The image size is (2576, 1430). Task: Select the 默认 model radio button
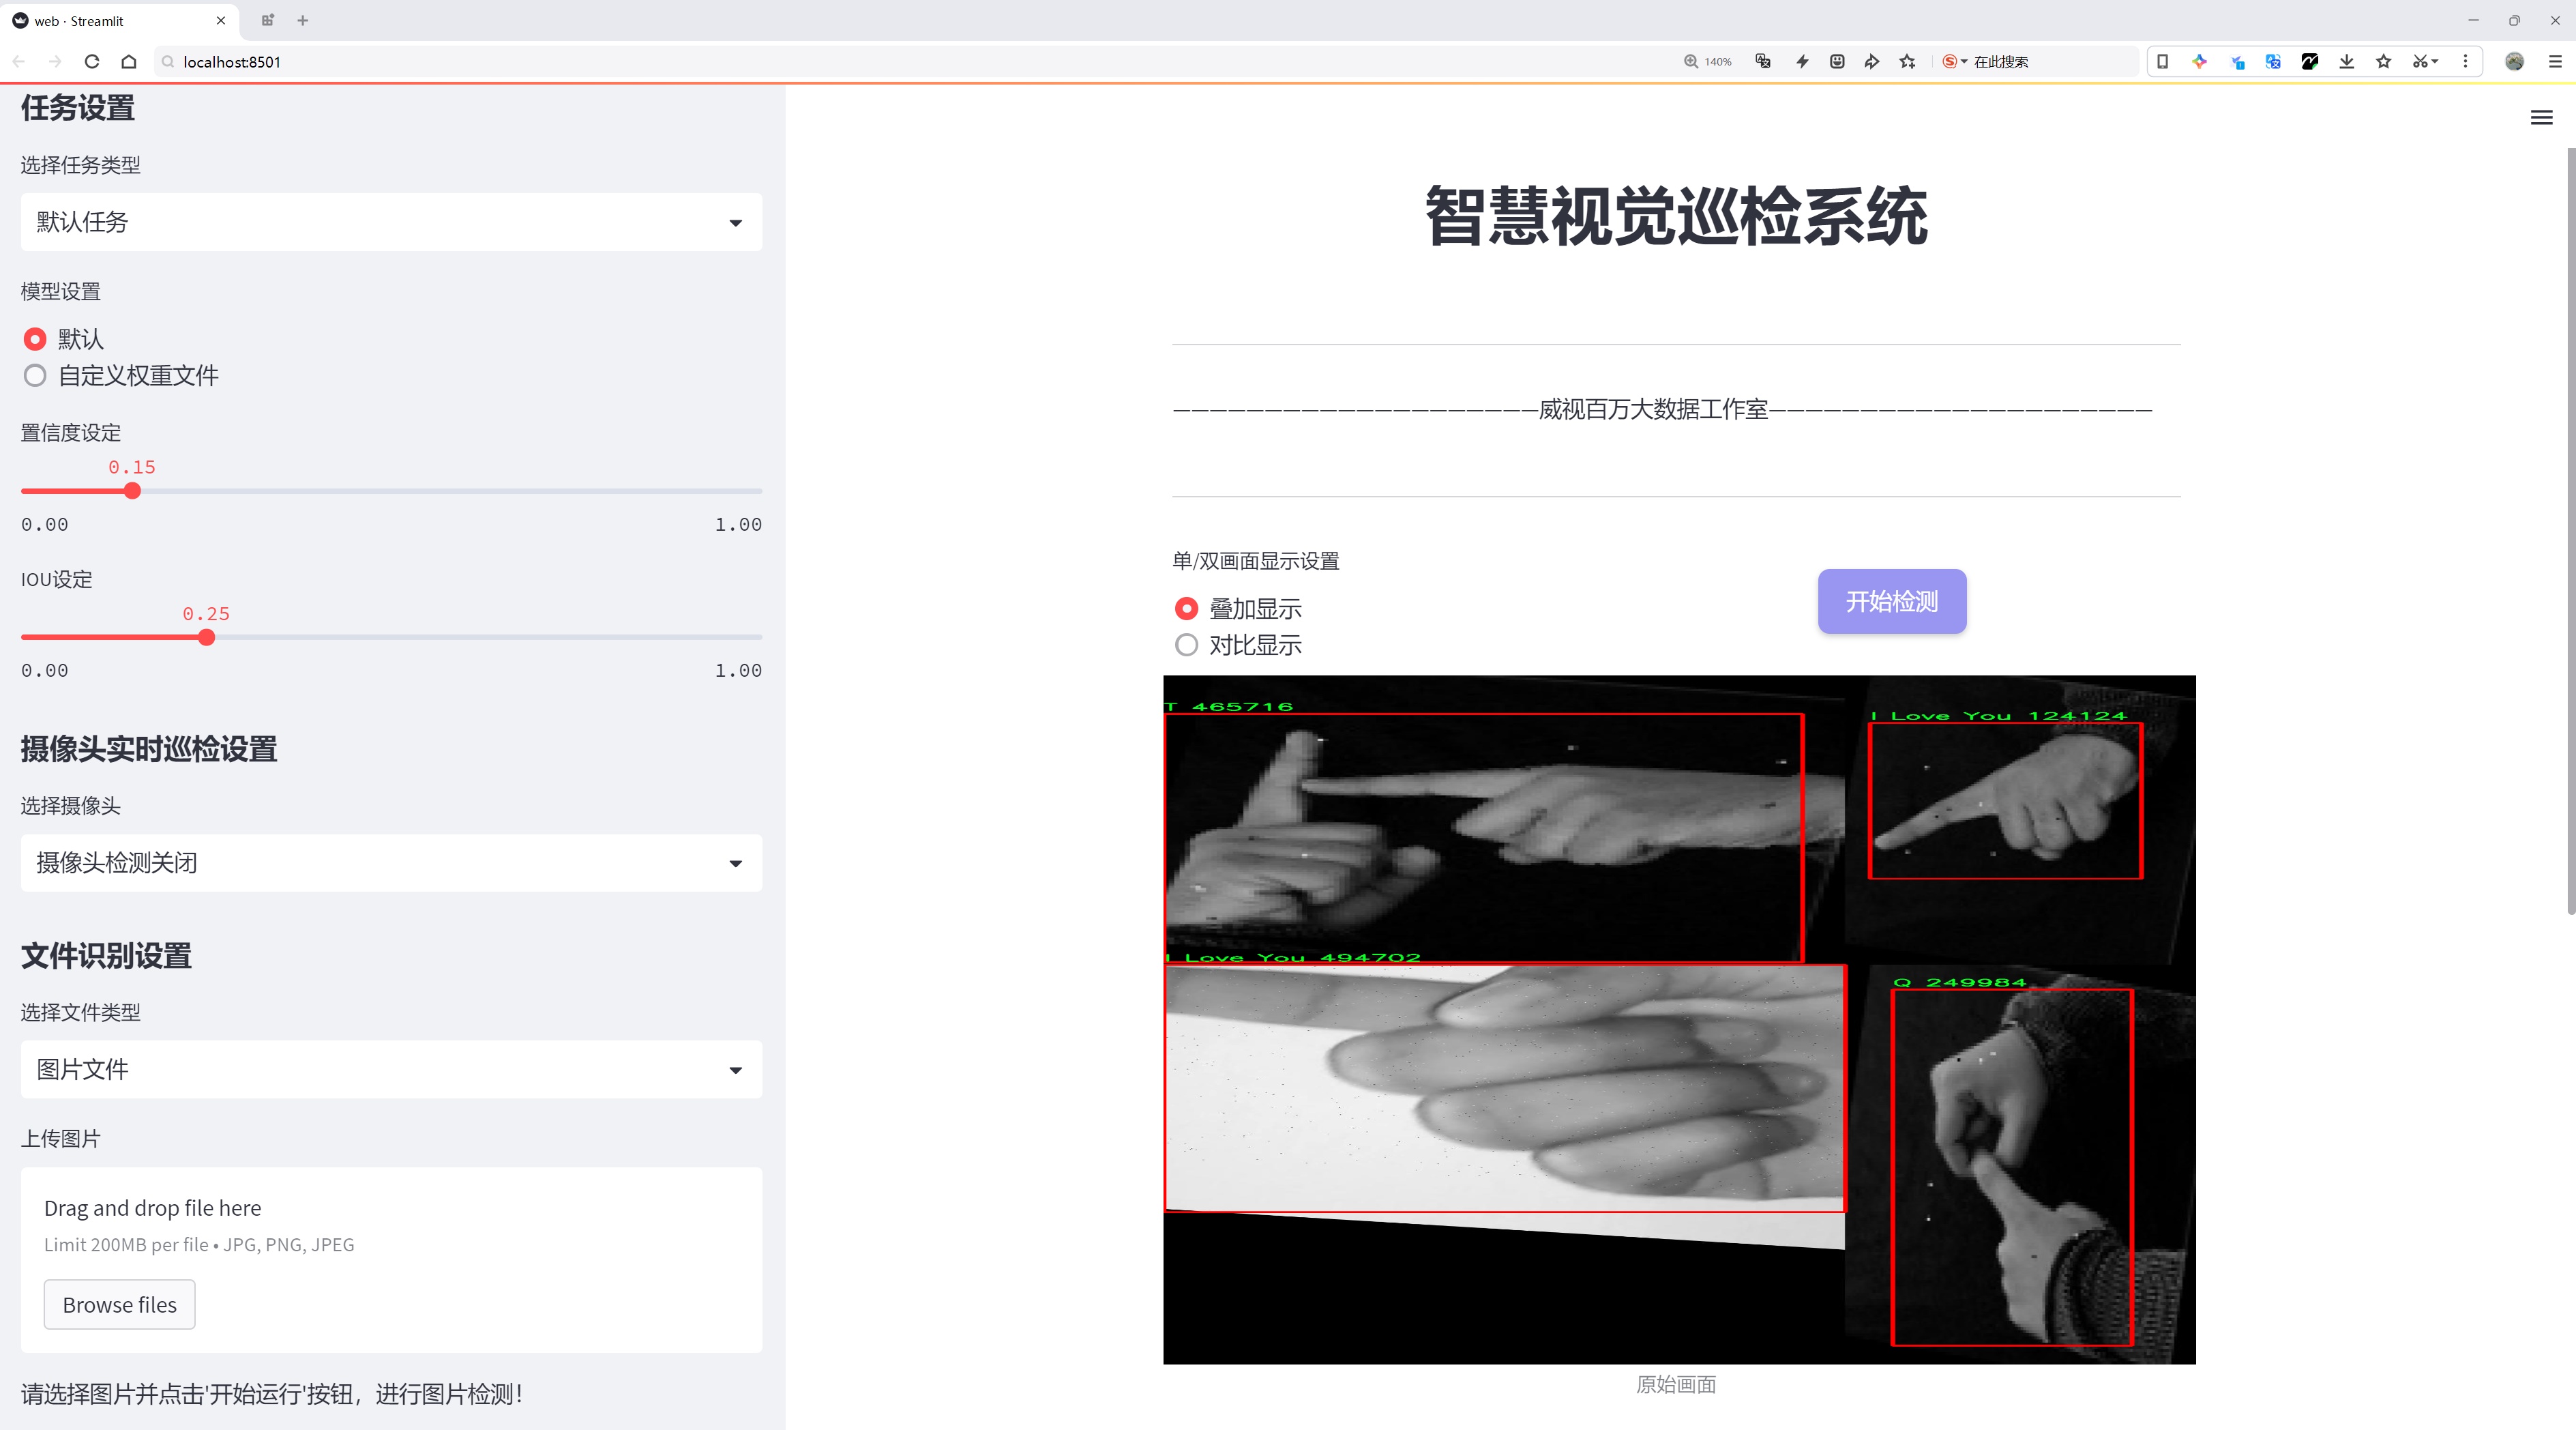point(35,339)
